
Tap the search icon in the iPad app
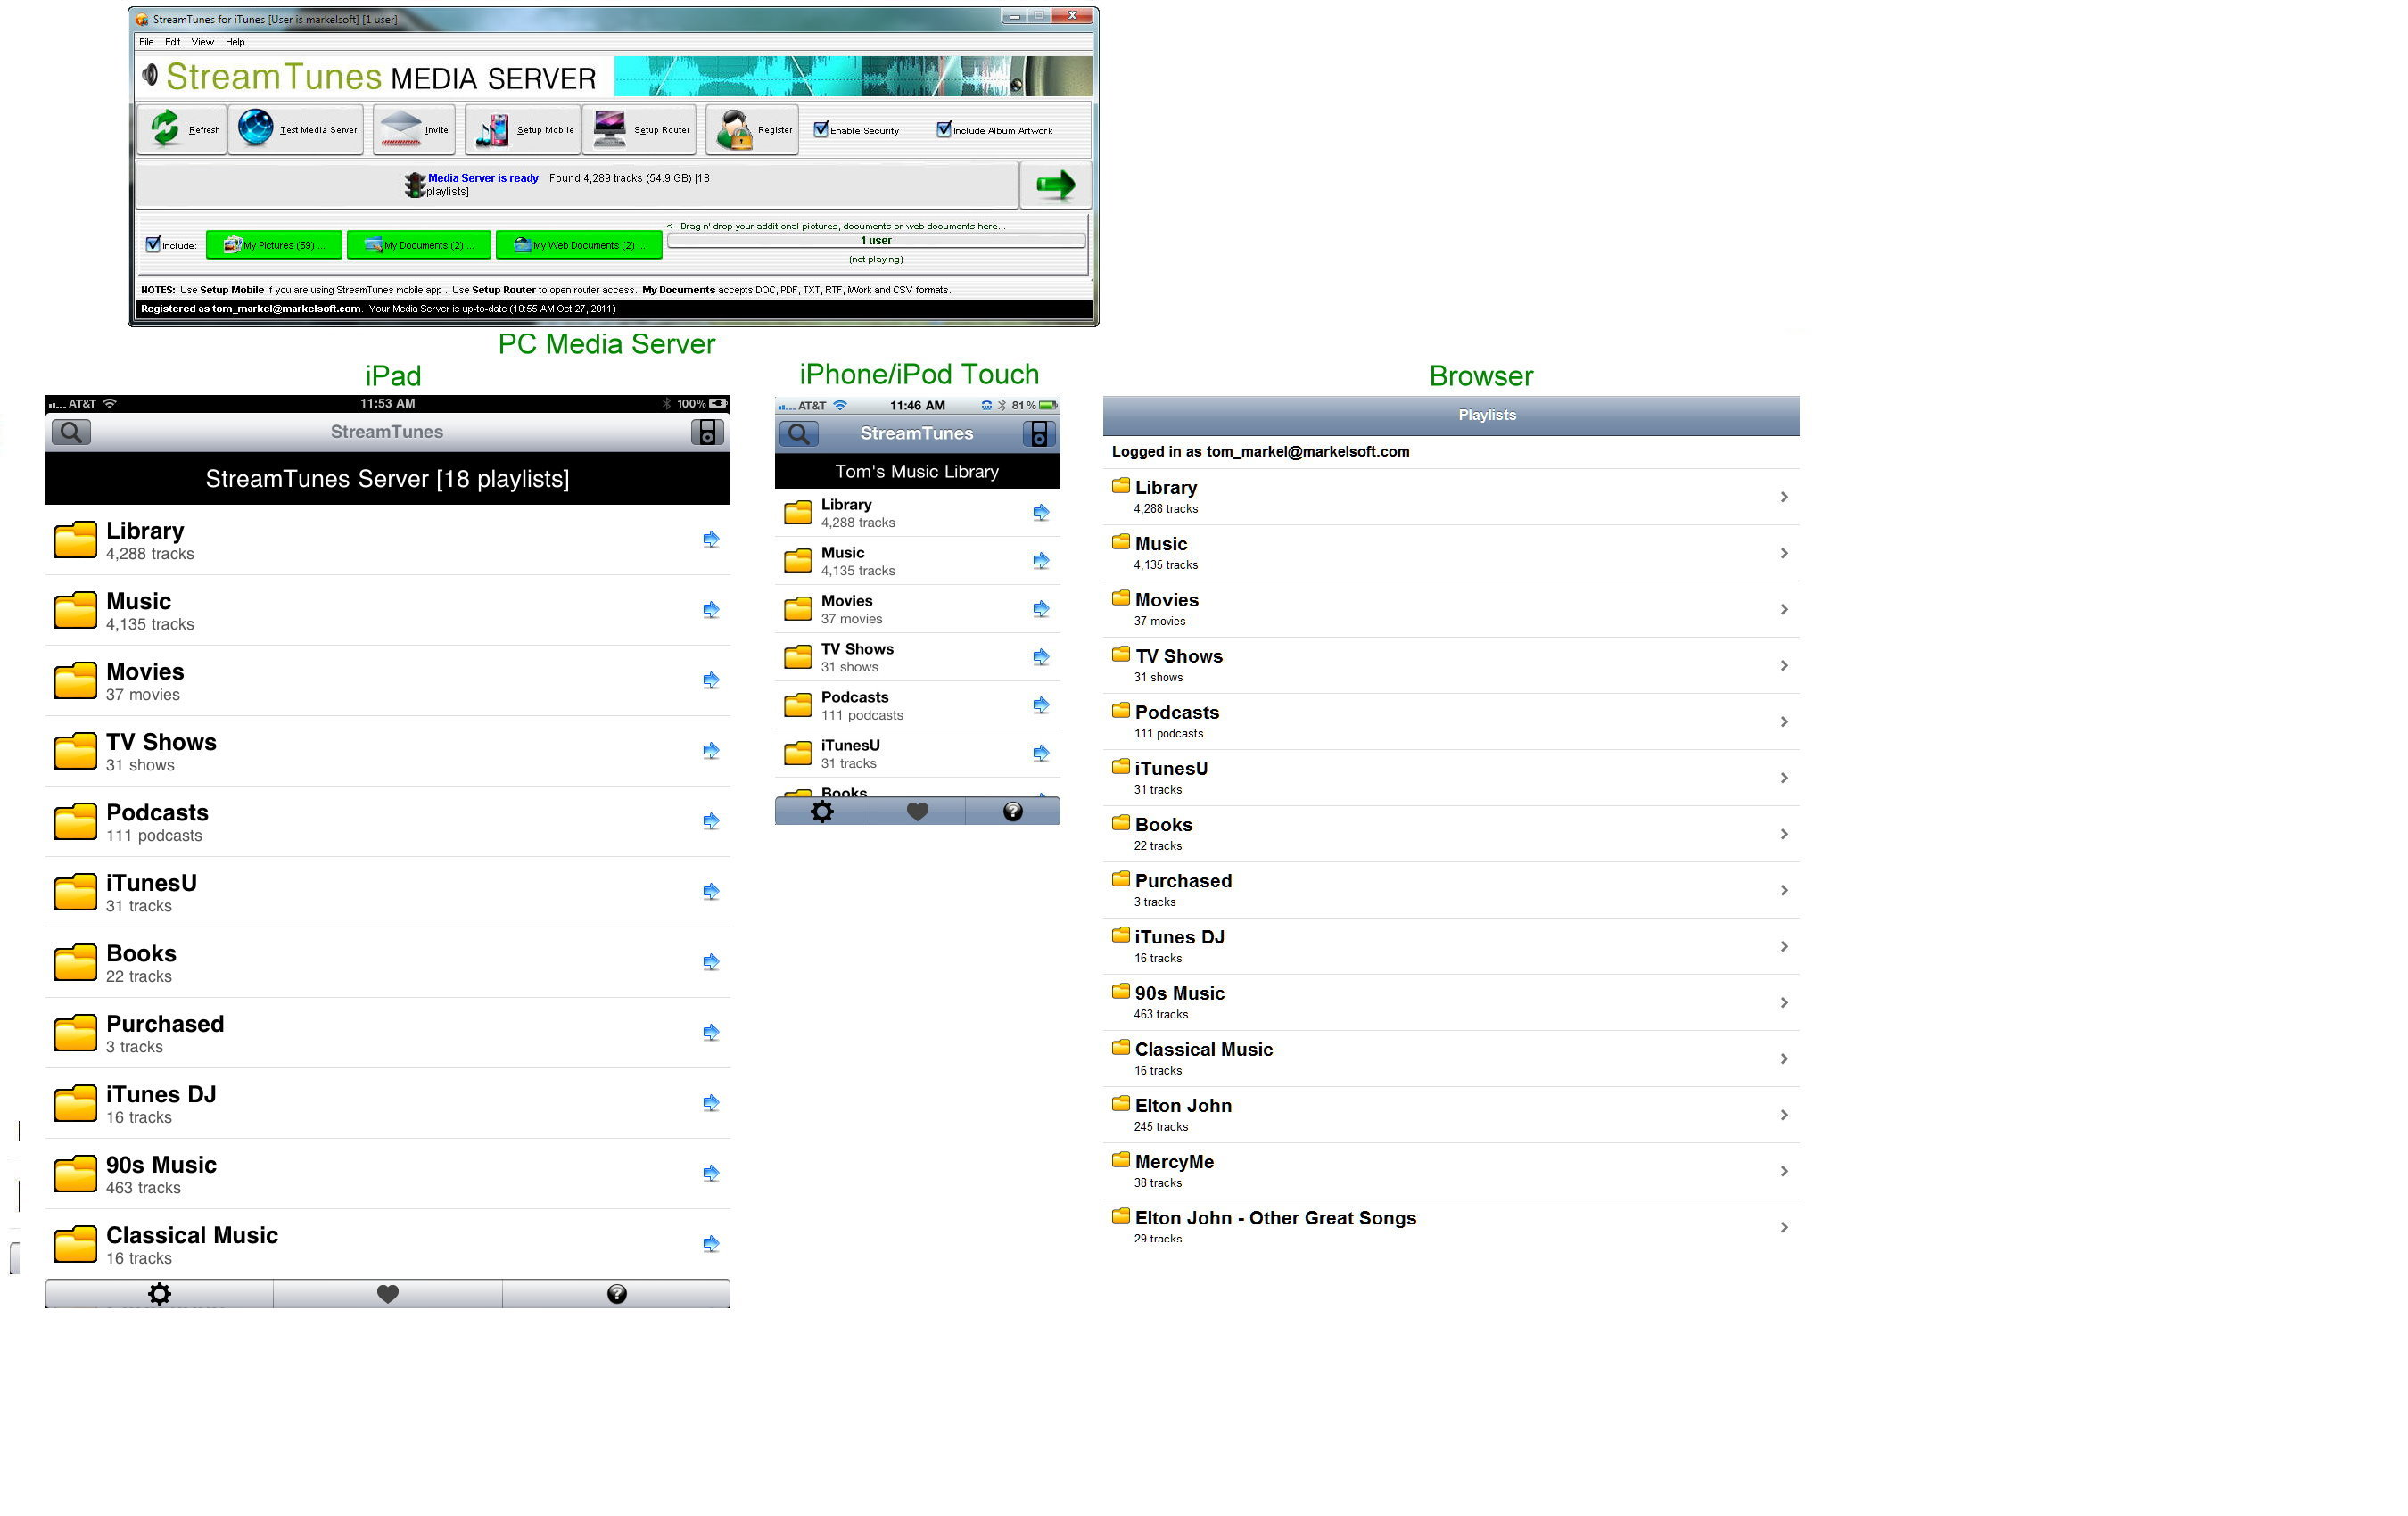coord(71,432)
